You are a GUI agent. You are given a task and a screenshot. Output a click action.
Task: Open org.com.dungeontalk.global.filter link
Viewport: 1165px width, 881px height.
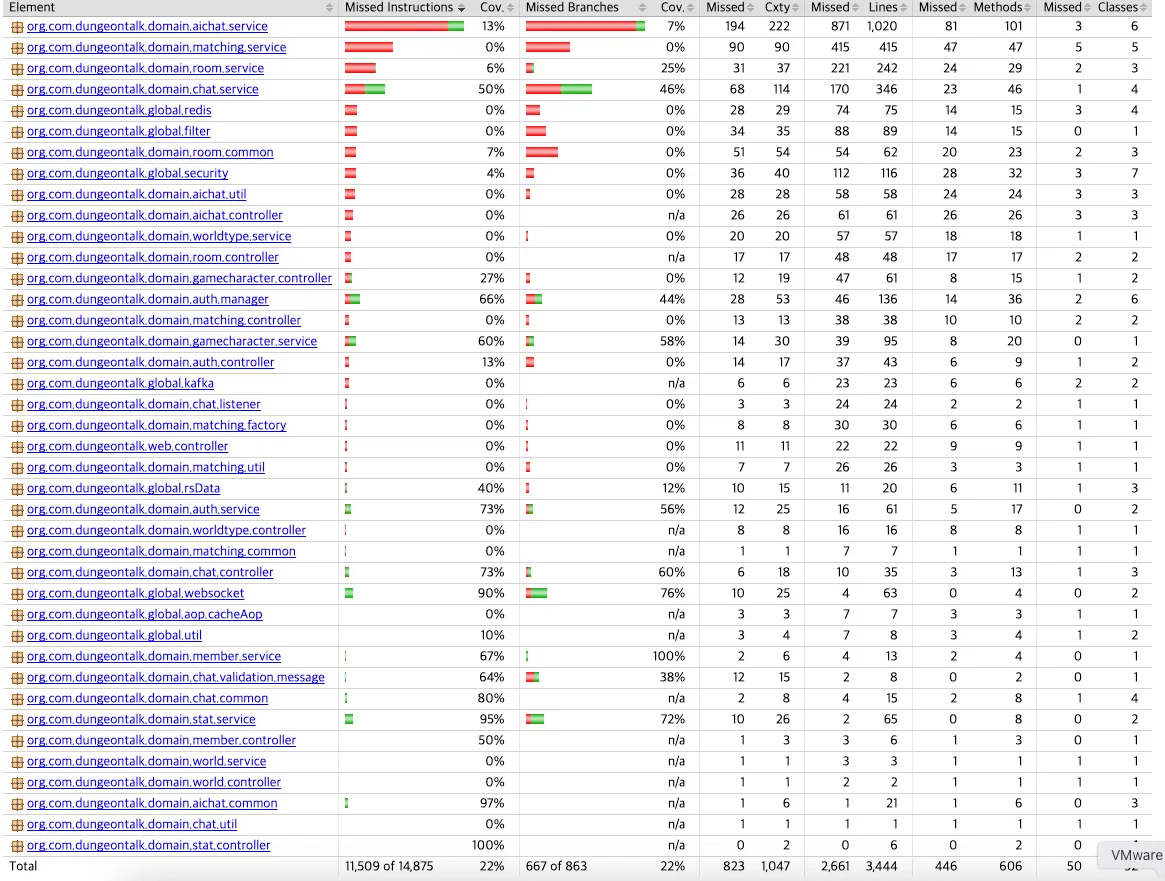pyautogui.click(x=118, y=131)
